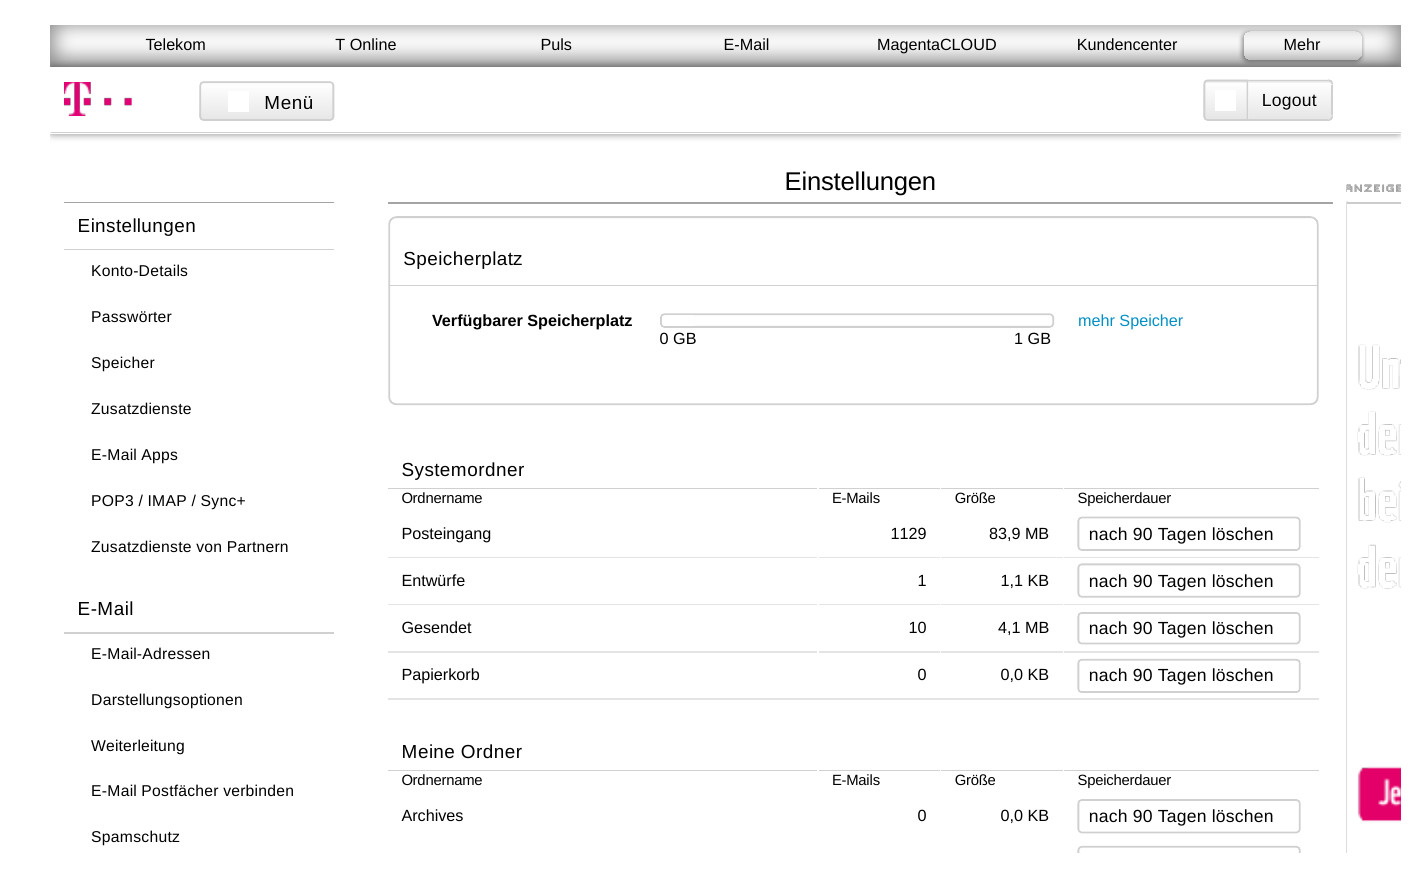Open Posteingang retention duration dropdown

point(1188,535)
